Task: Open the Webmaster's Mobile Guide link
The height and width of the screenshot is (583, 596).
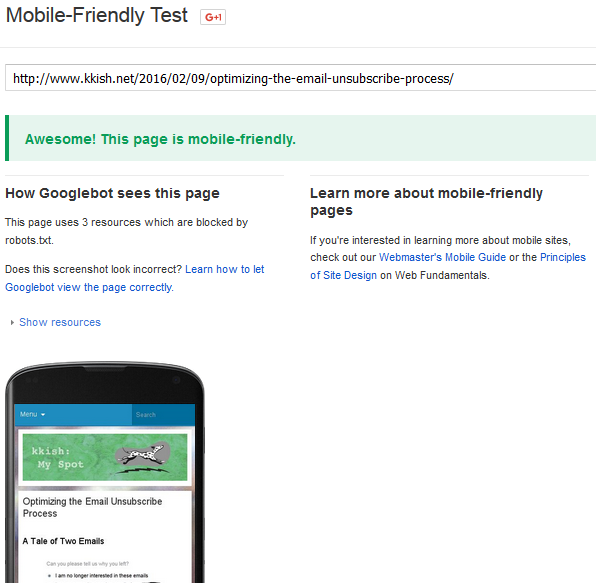Action: 442,257
